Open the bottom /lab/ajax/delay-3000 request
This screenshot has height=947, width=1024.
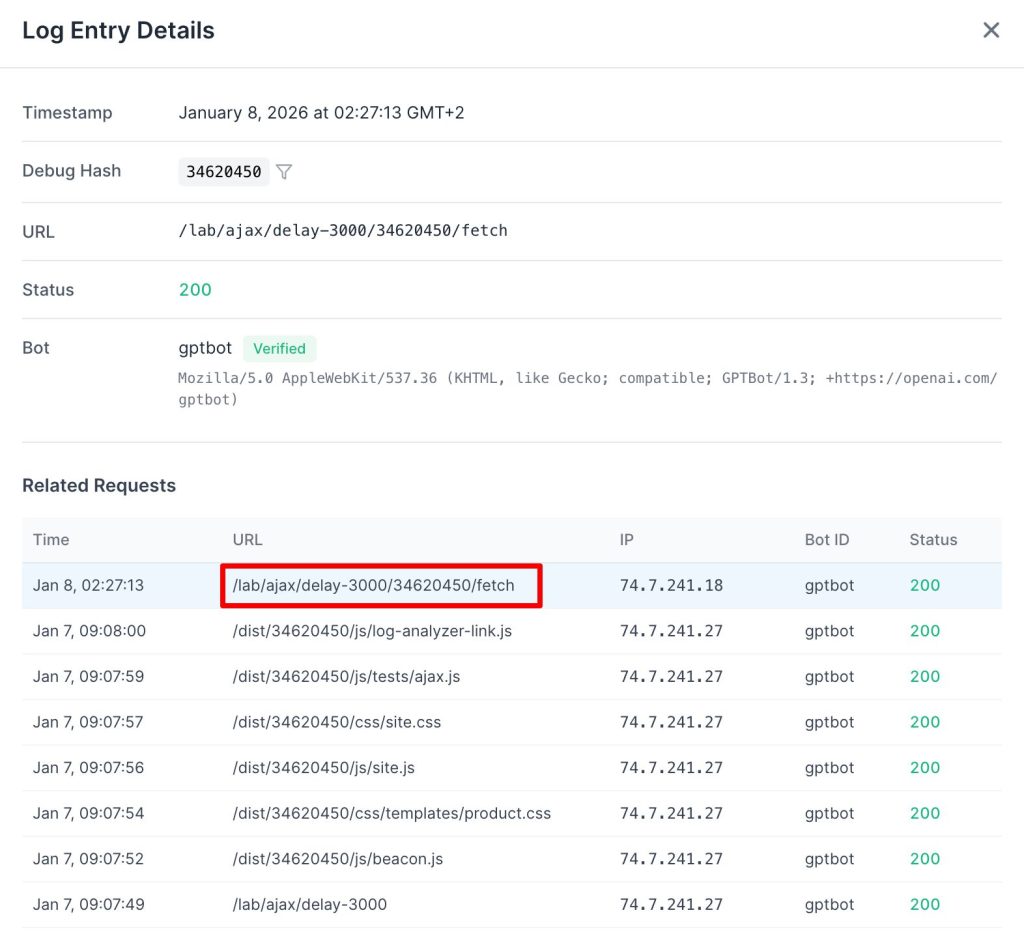(309, 904)
